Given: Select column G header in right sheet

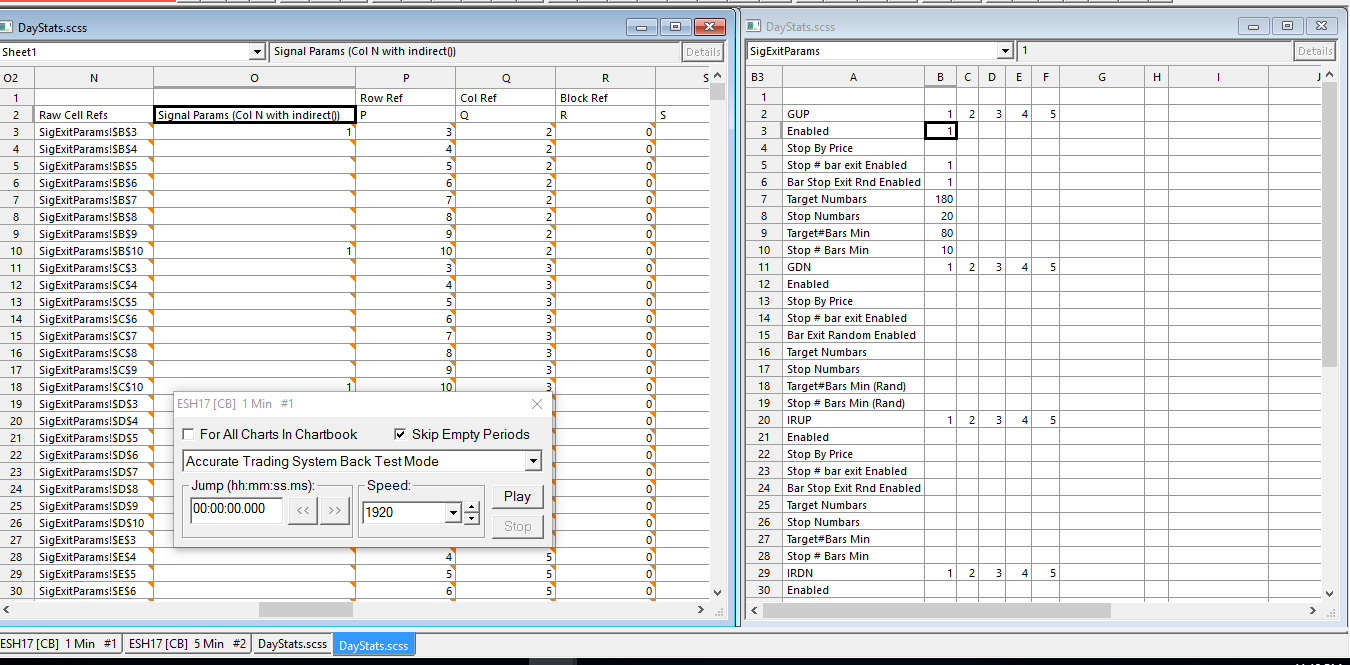Looking at the screenshot, I should tap(1102, 77).
